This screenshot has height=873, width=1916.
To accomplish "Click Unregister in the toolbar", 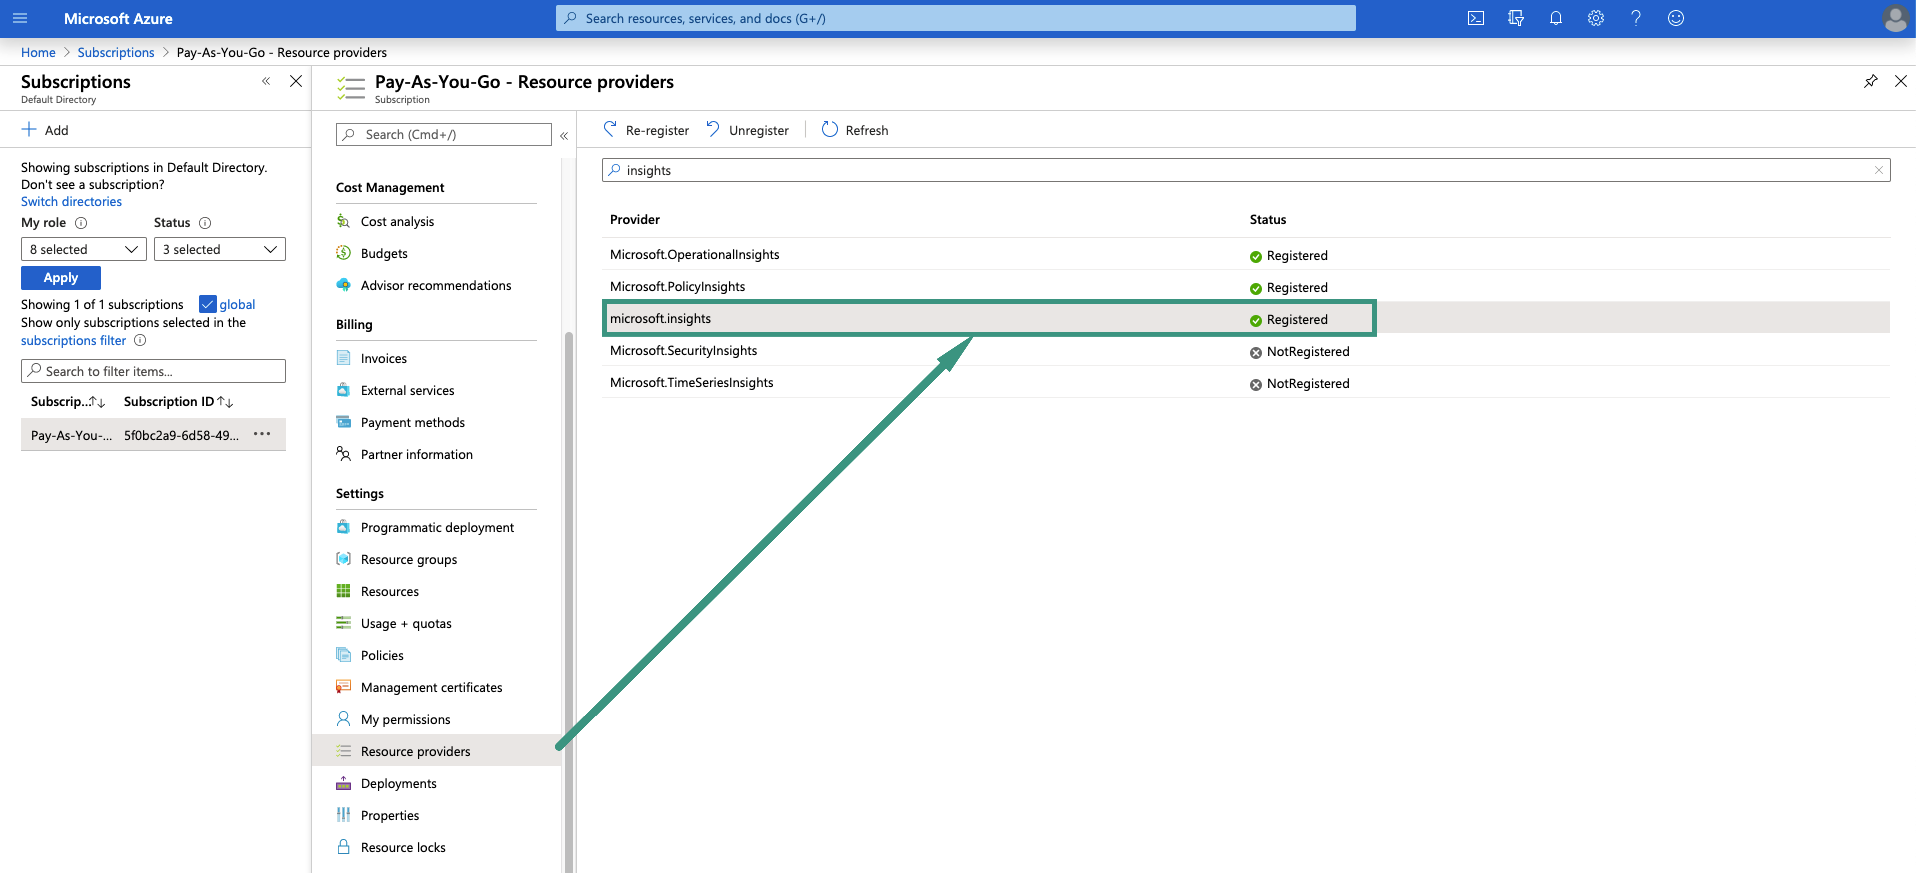I will click(x=748, y=130).
